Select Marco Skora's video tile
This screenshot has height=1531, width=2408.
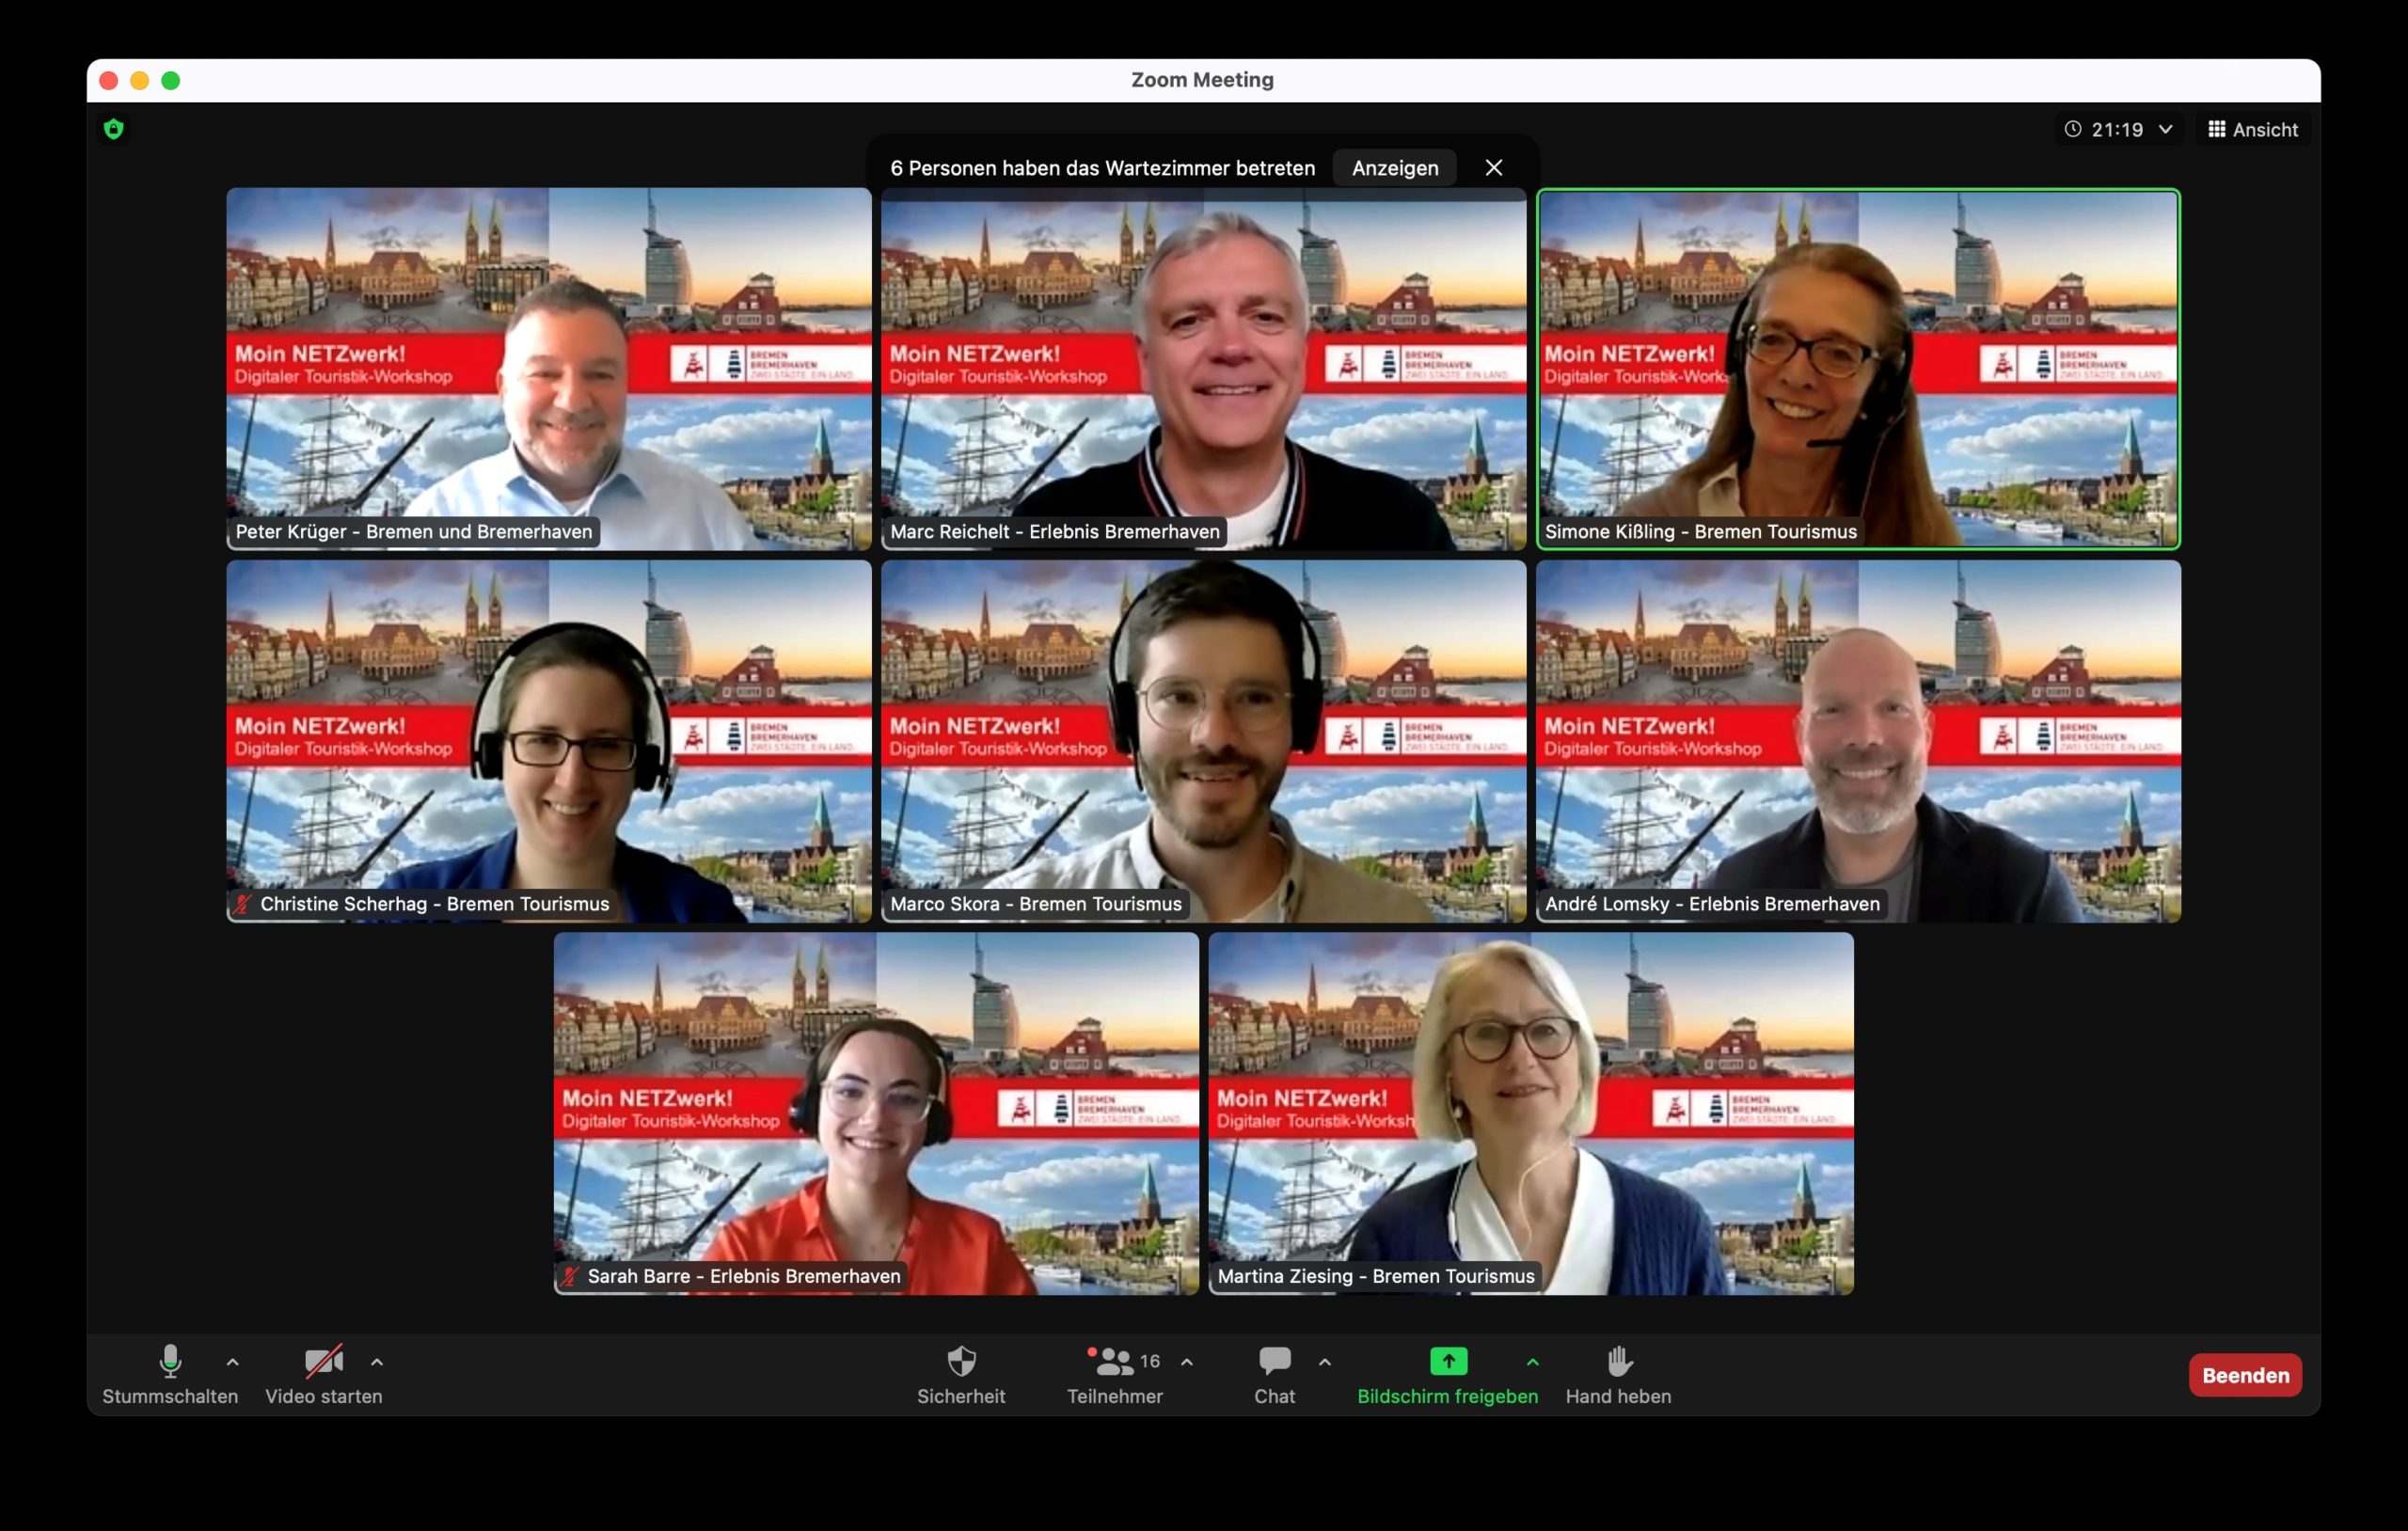[1204, 741]
